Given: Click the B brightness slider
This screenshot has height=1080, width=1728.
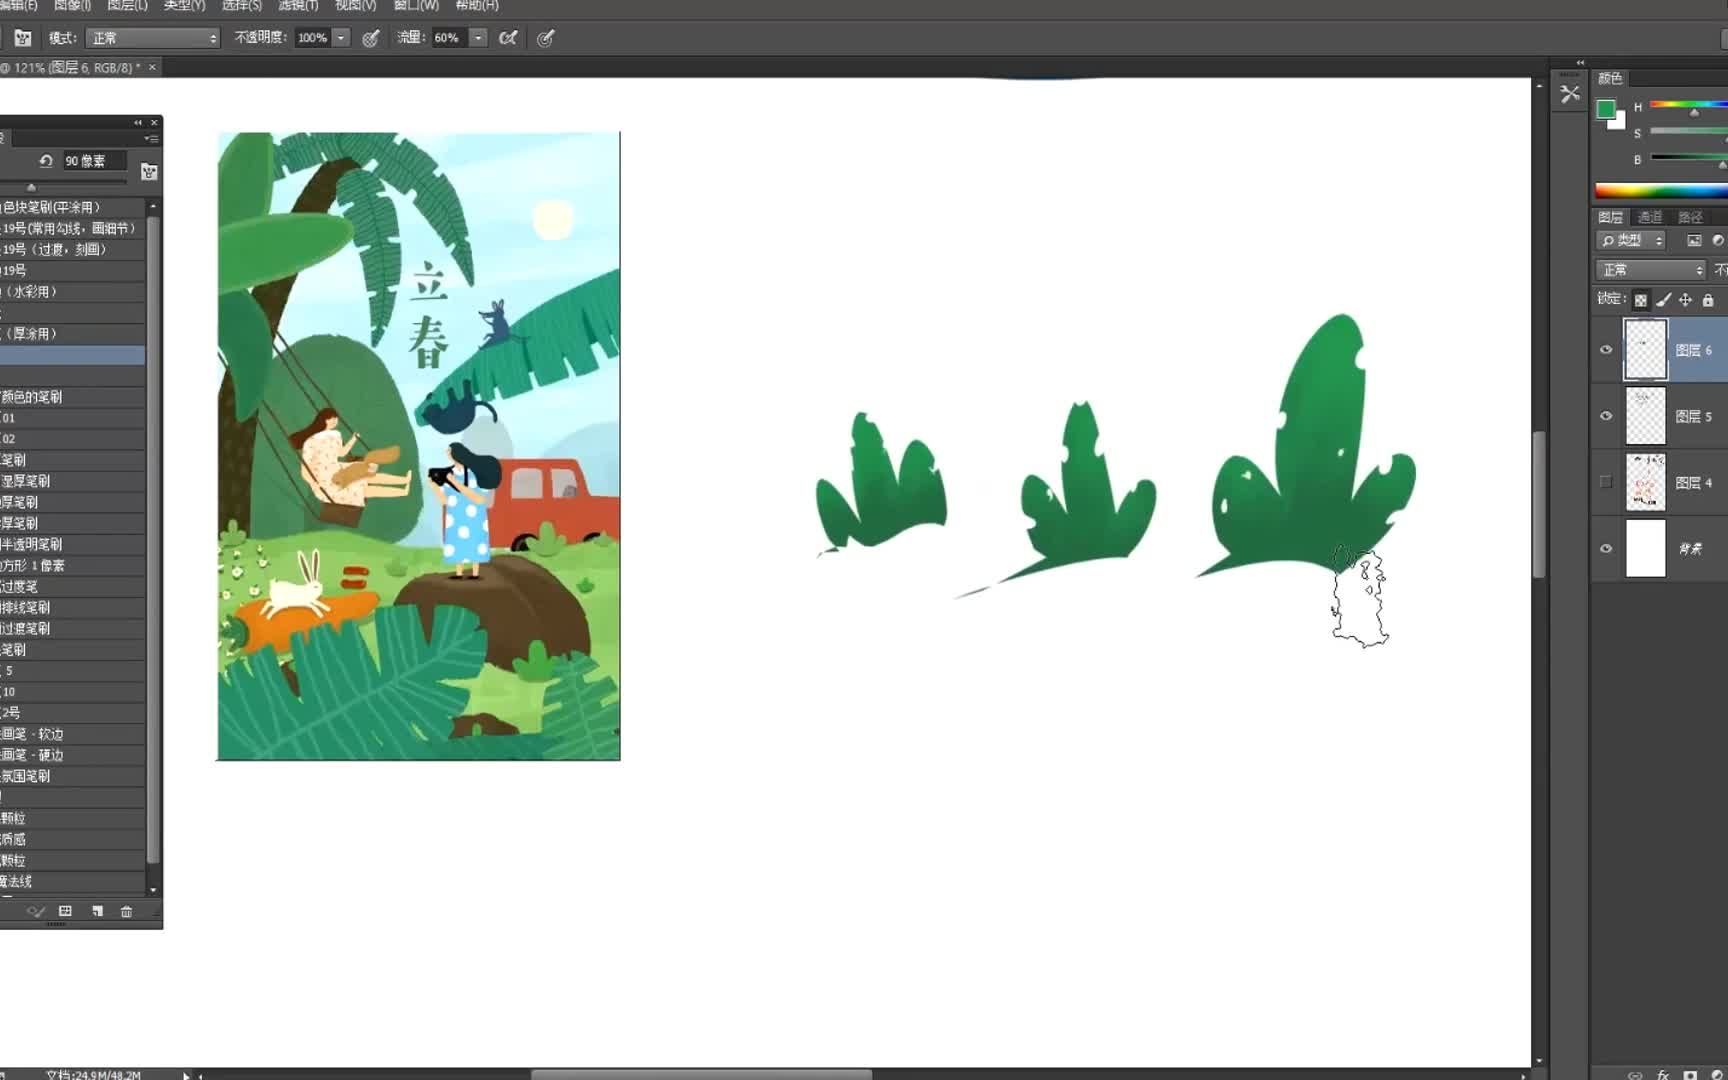Looking at the screenshot, I should click(1688, 157).
